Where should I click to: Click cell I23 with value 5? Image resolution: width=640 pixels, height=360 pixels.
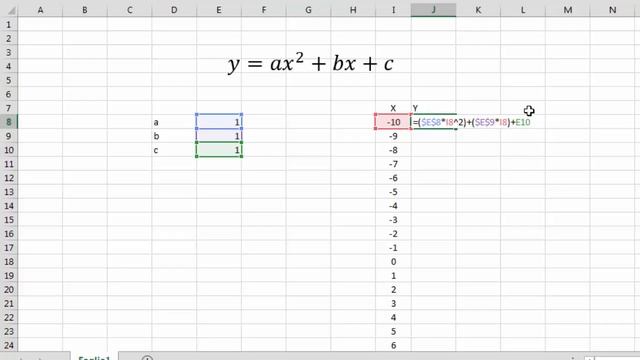point(393,331)
